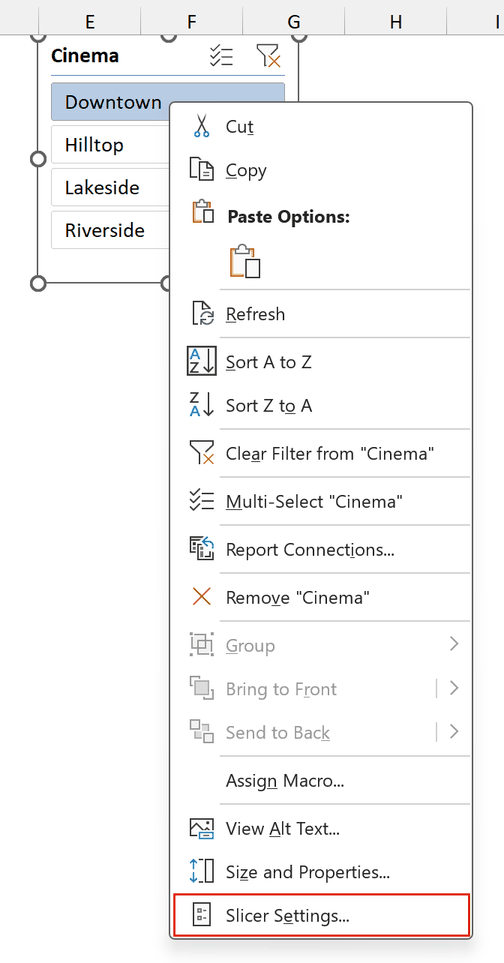Screen dimensions: 504x963
Task: Select column E header
Action: tap(90, 22)
